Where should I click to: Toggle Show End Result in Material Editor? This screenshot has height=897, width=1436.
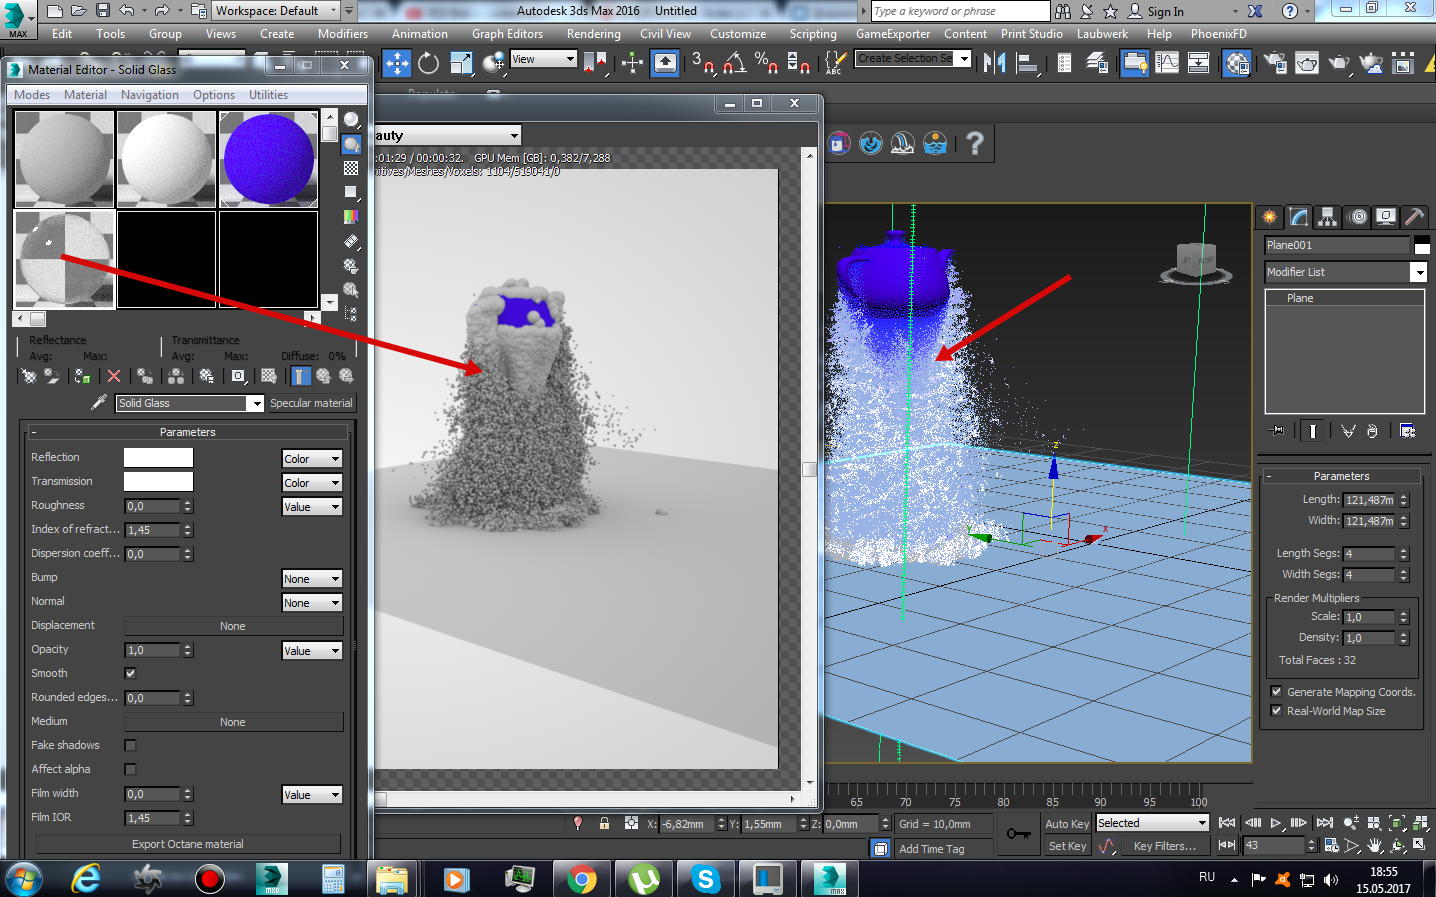[300, 376]
